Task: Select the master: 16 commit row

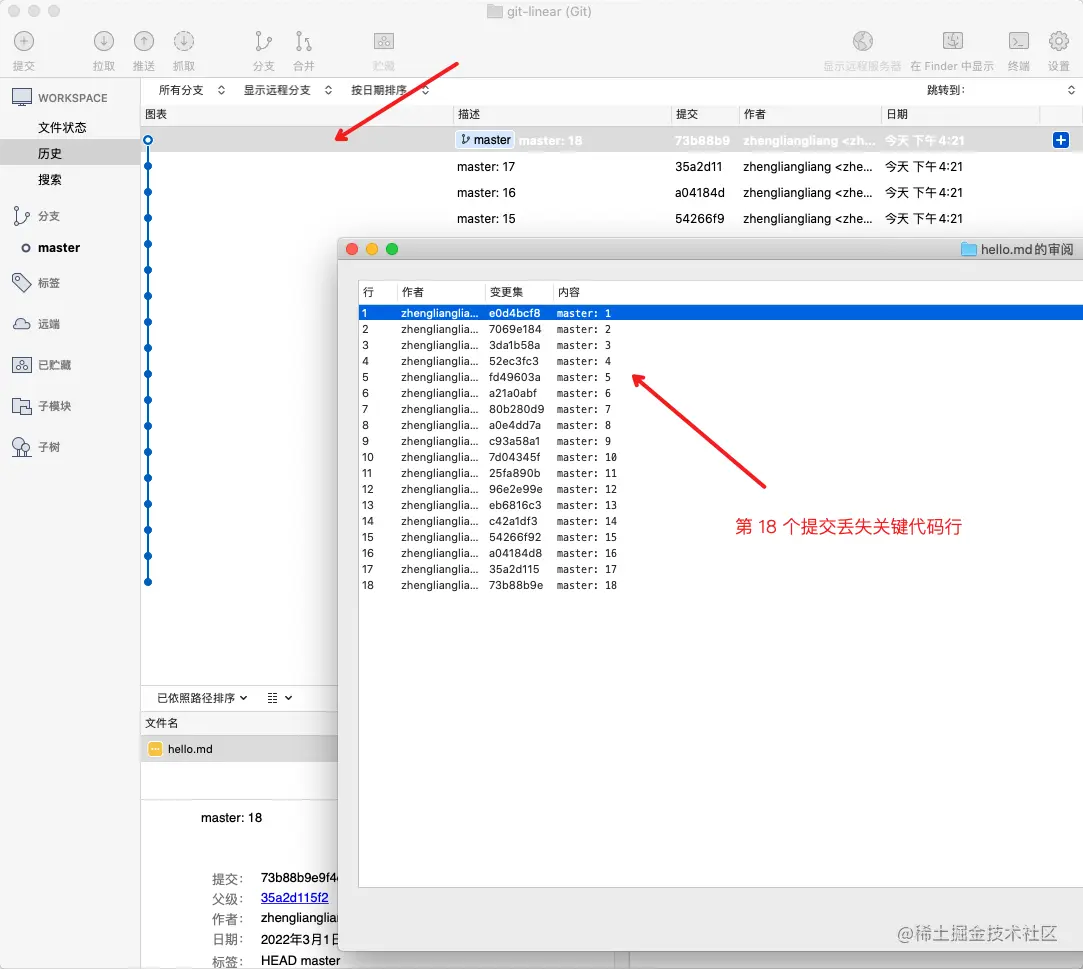Action: pos(611,193)
